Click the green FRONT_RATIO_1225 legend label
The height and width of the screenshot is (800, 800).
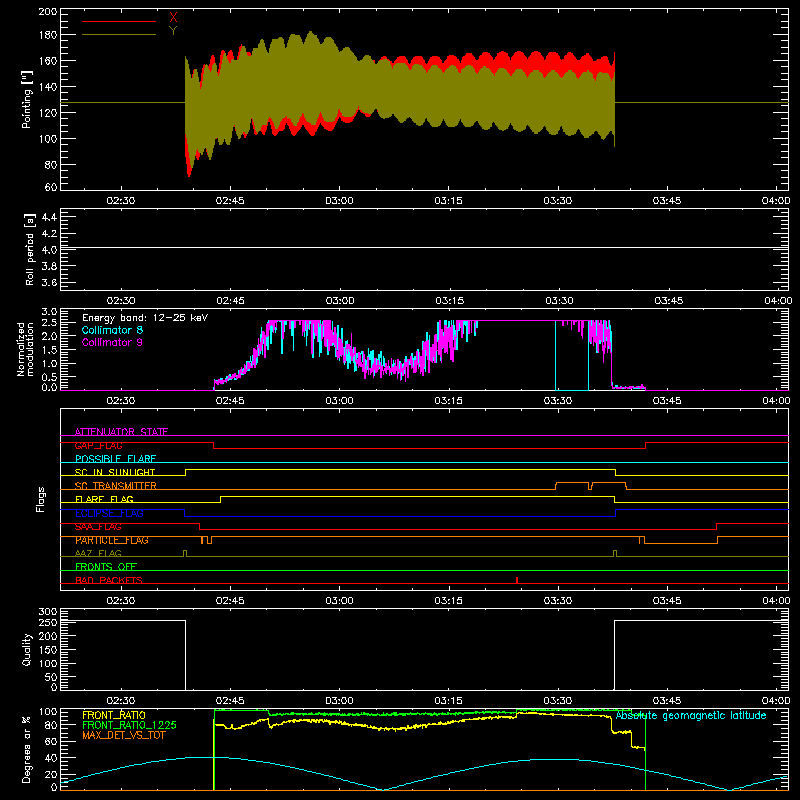click(130, 725)
